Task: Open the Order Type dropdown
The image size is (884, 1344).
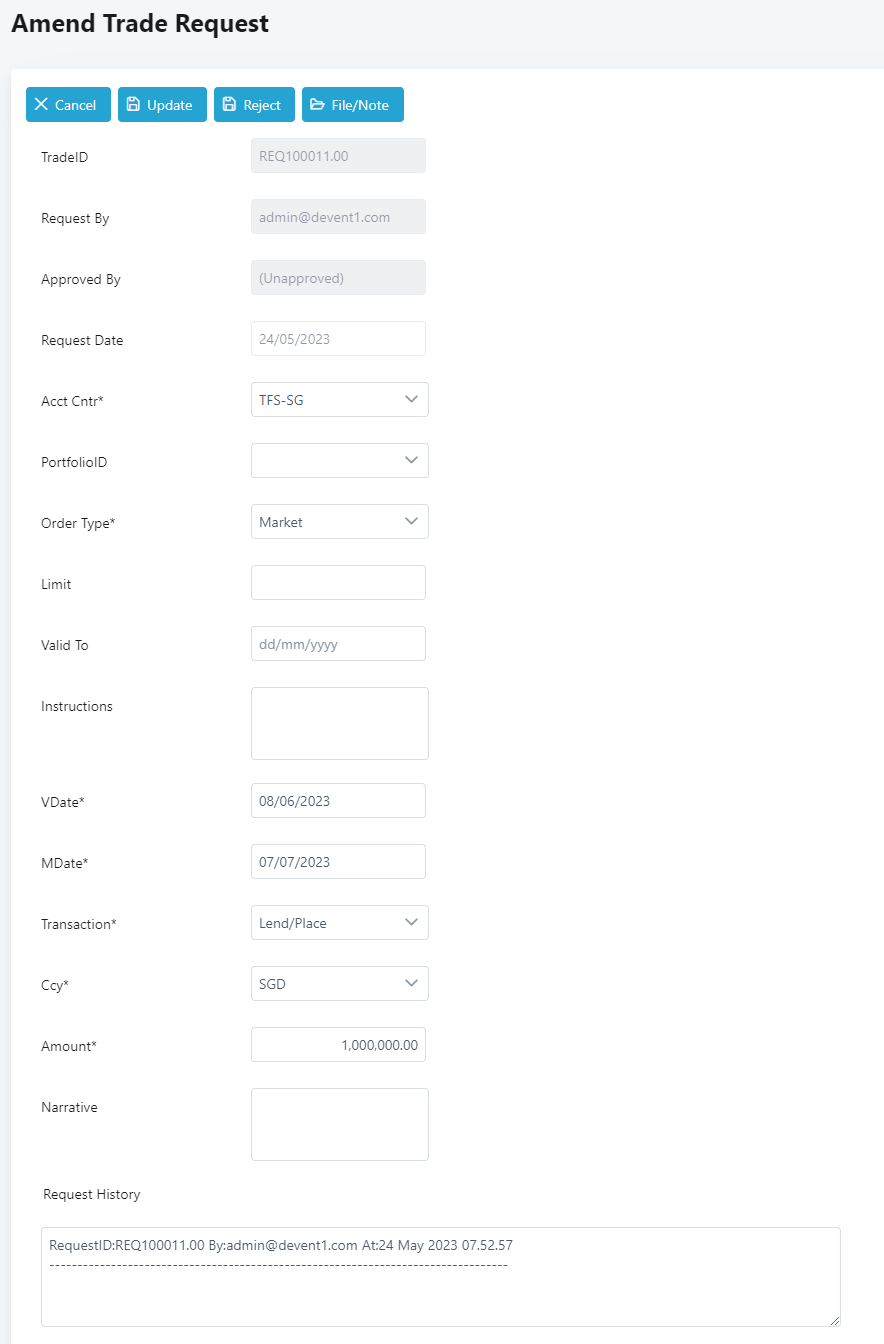Action: pos(339,522)
